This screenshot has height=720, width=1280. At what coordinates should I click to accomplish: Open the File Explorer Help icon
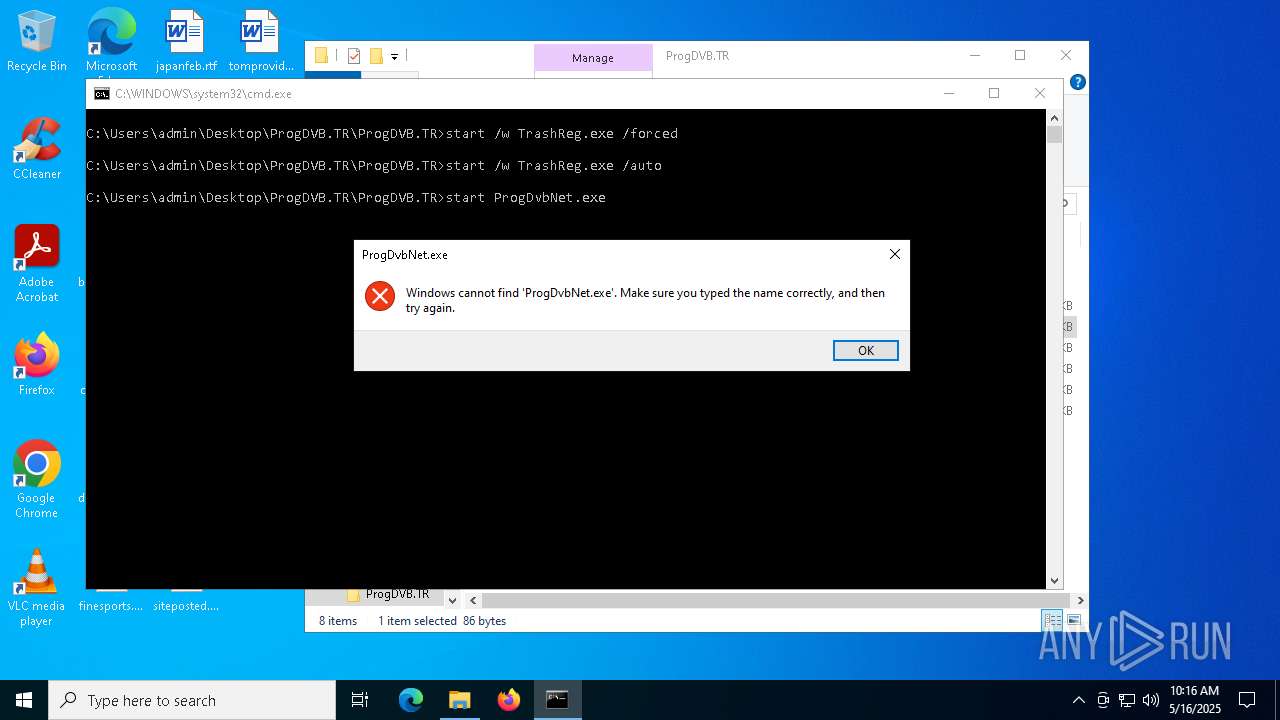1077,82
